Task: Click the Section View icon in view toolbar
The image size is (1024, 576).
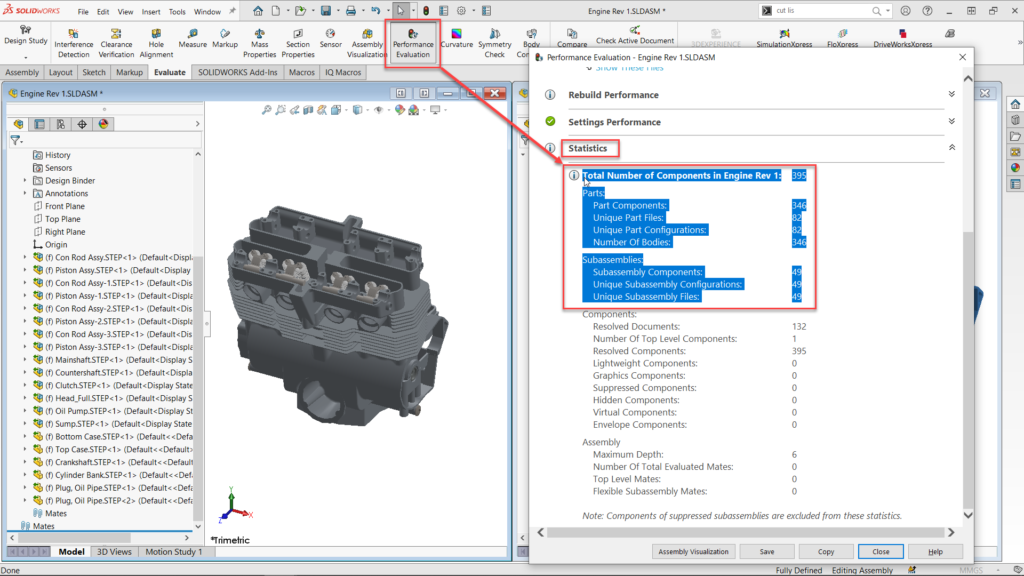Action: pos(308,110)
